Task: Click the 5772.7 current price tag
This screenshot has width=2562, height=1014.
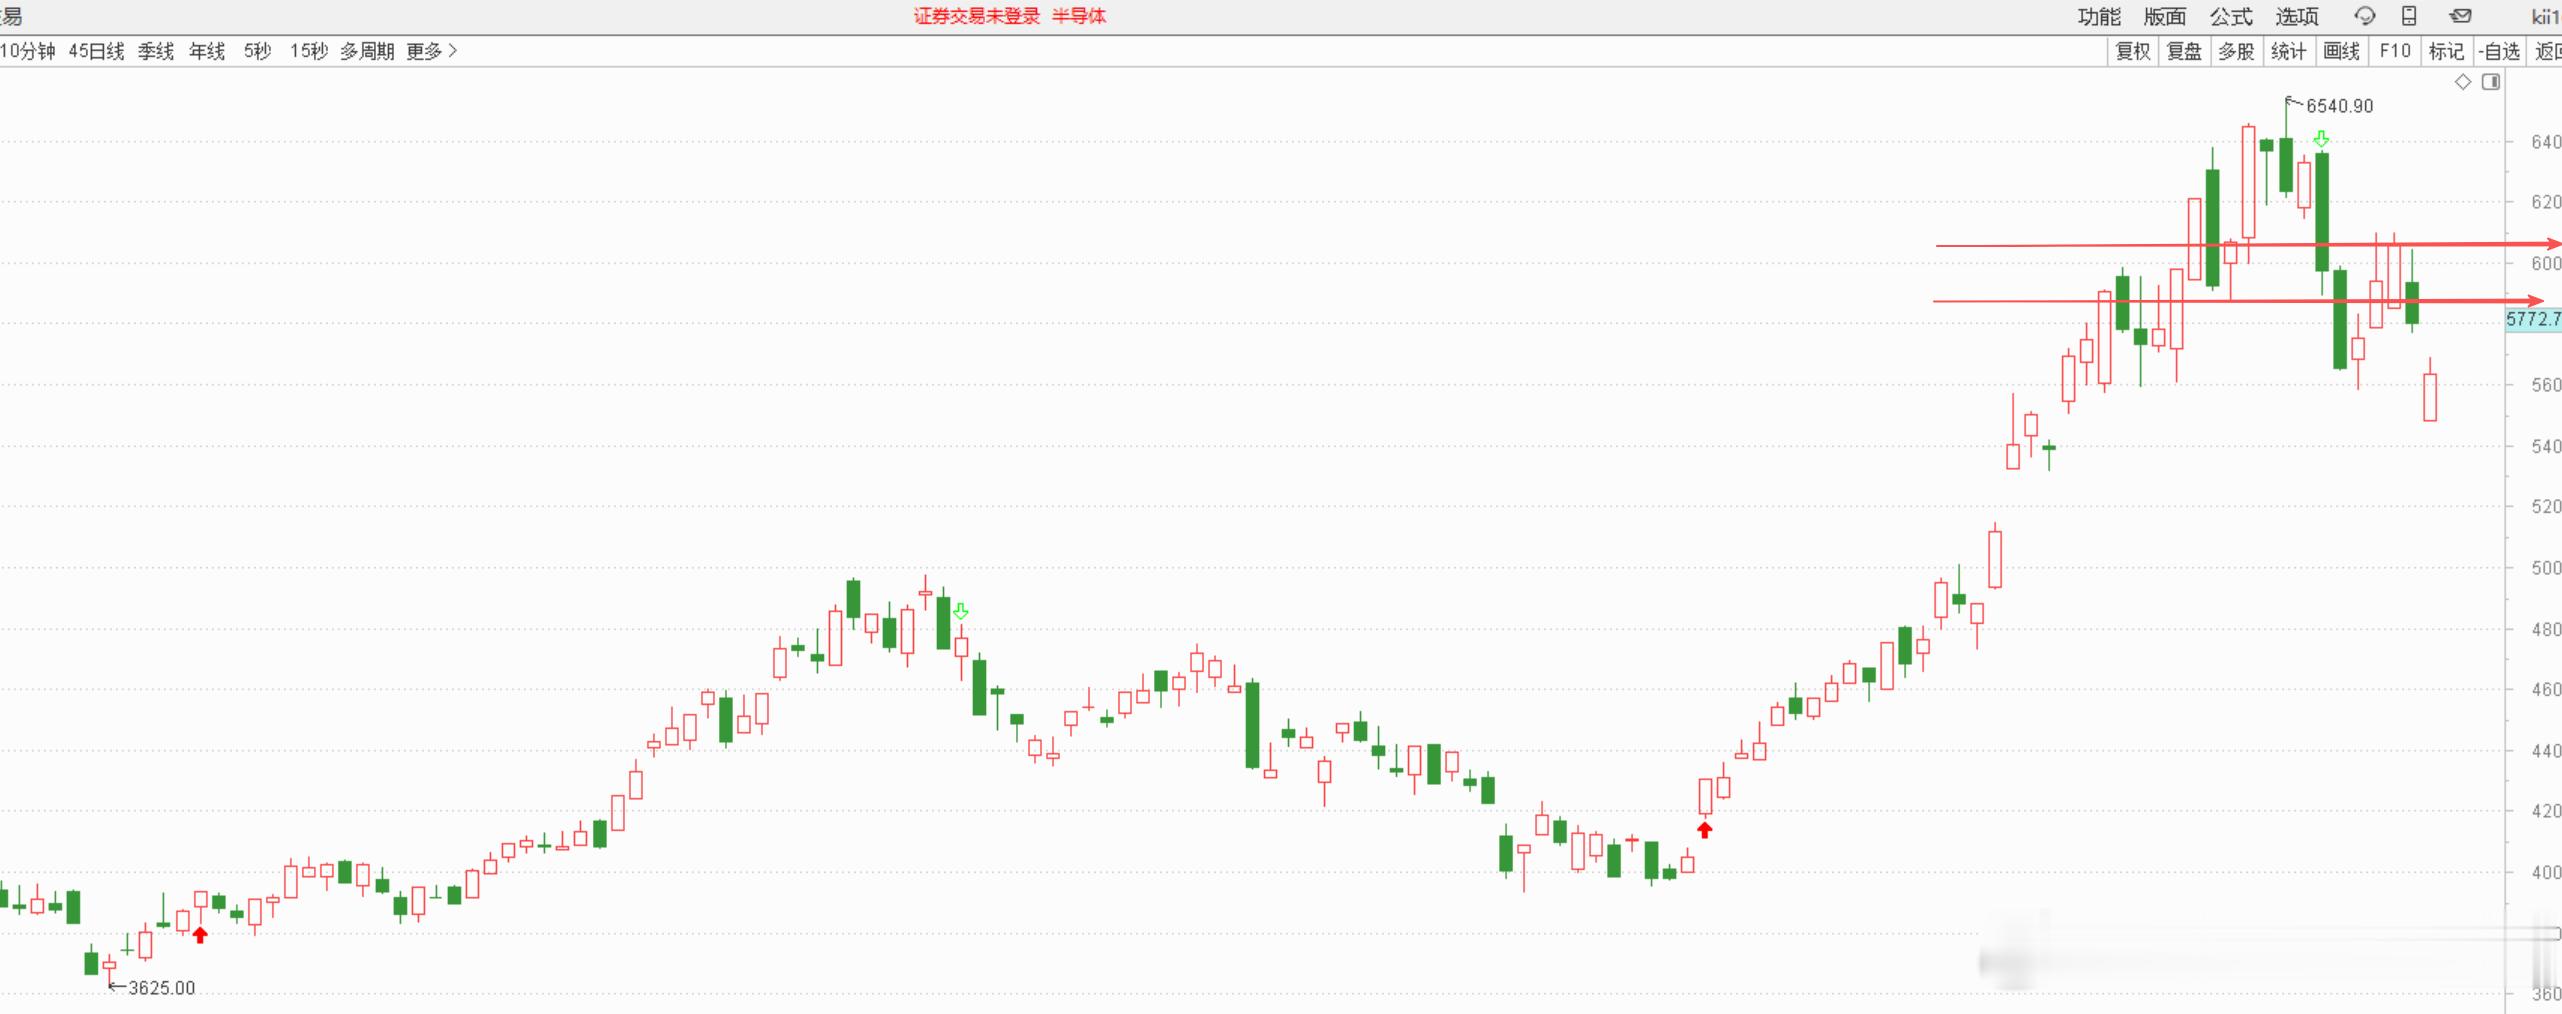Action: point(2533,319)
